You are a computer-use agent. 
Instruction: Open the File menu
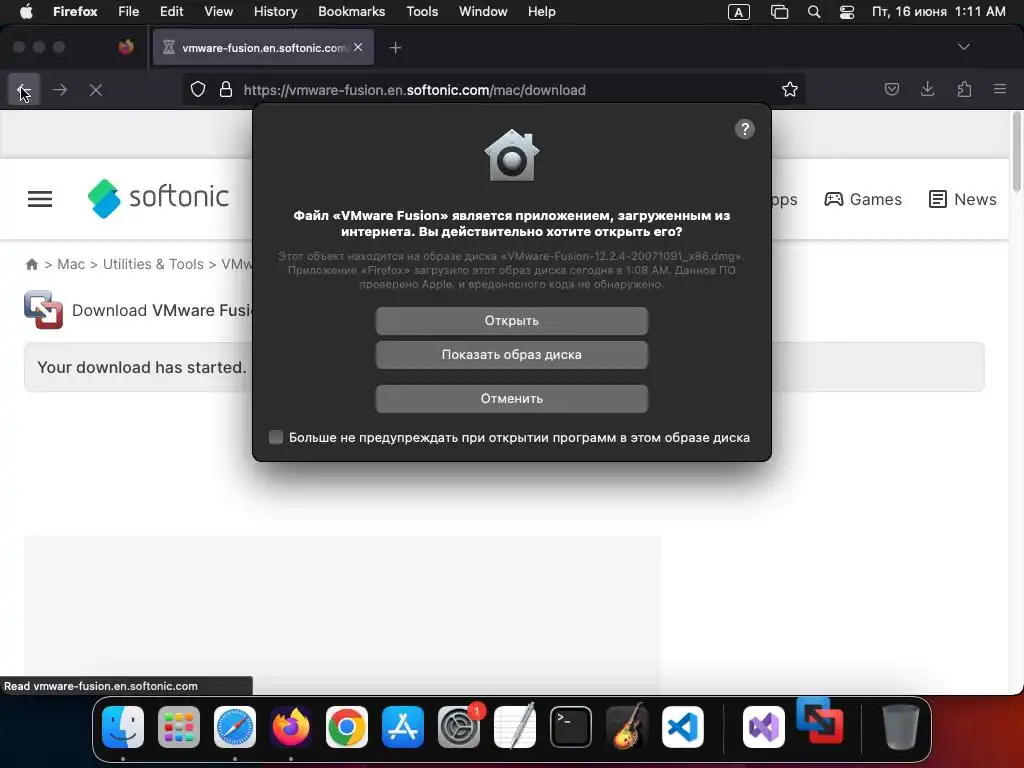click(129, 12)
